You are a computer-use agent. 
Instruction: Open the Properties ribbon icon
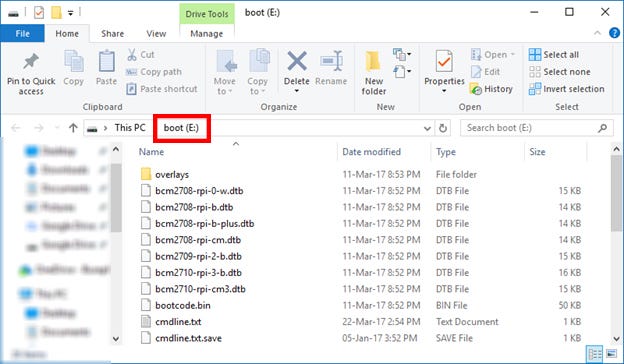tap(444, 61)
